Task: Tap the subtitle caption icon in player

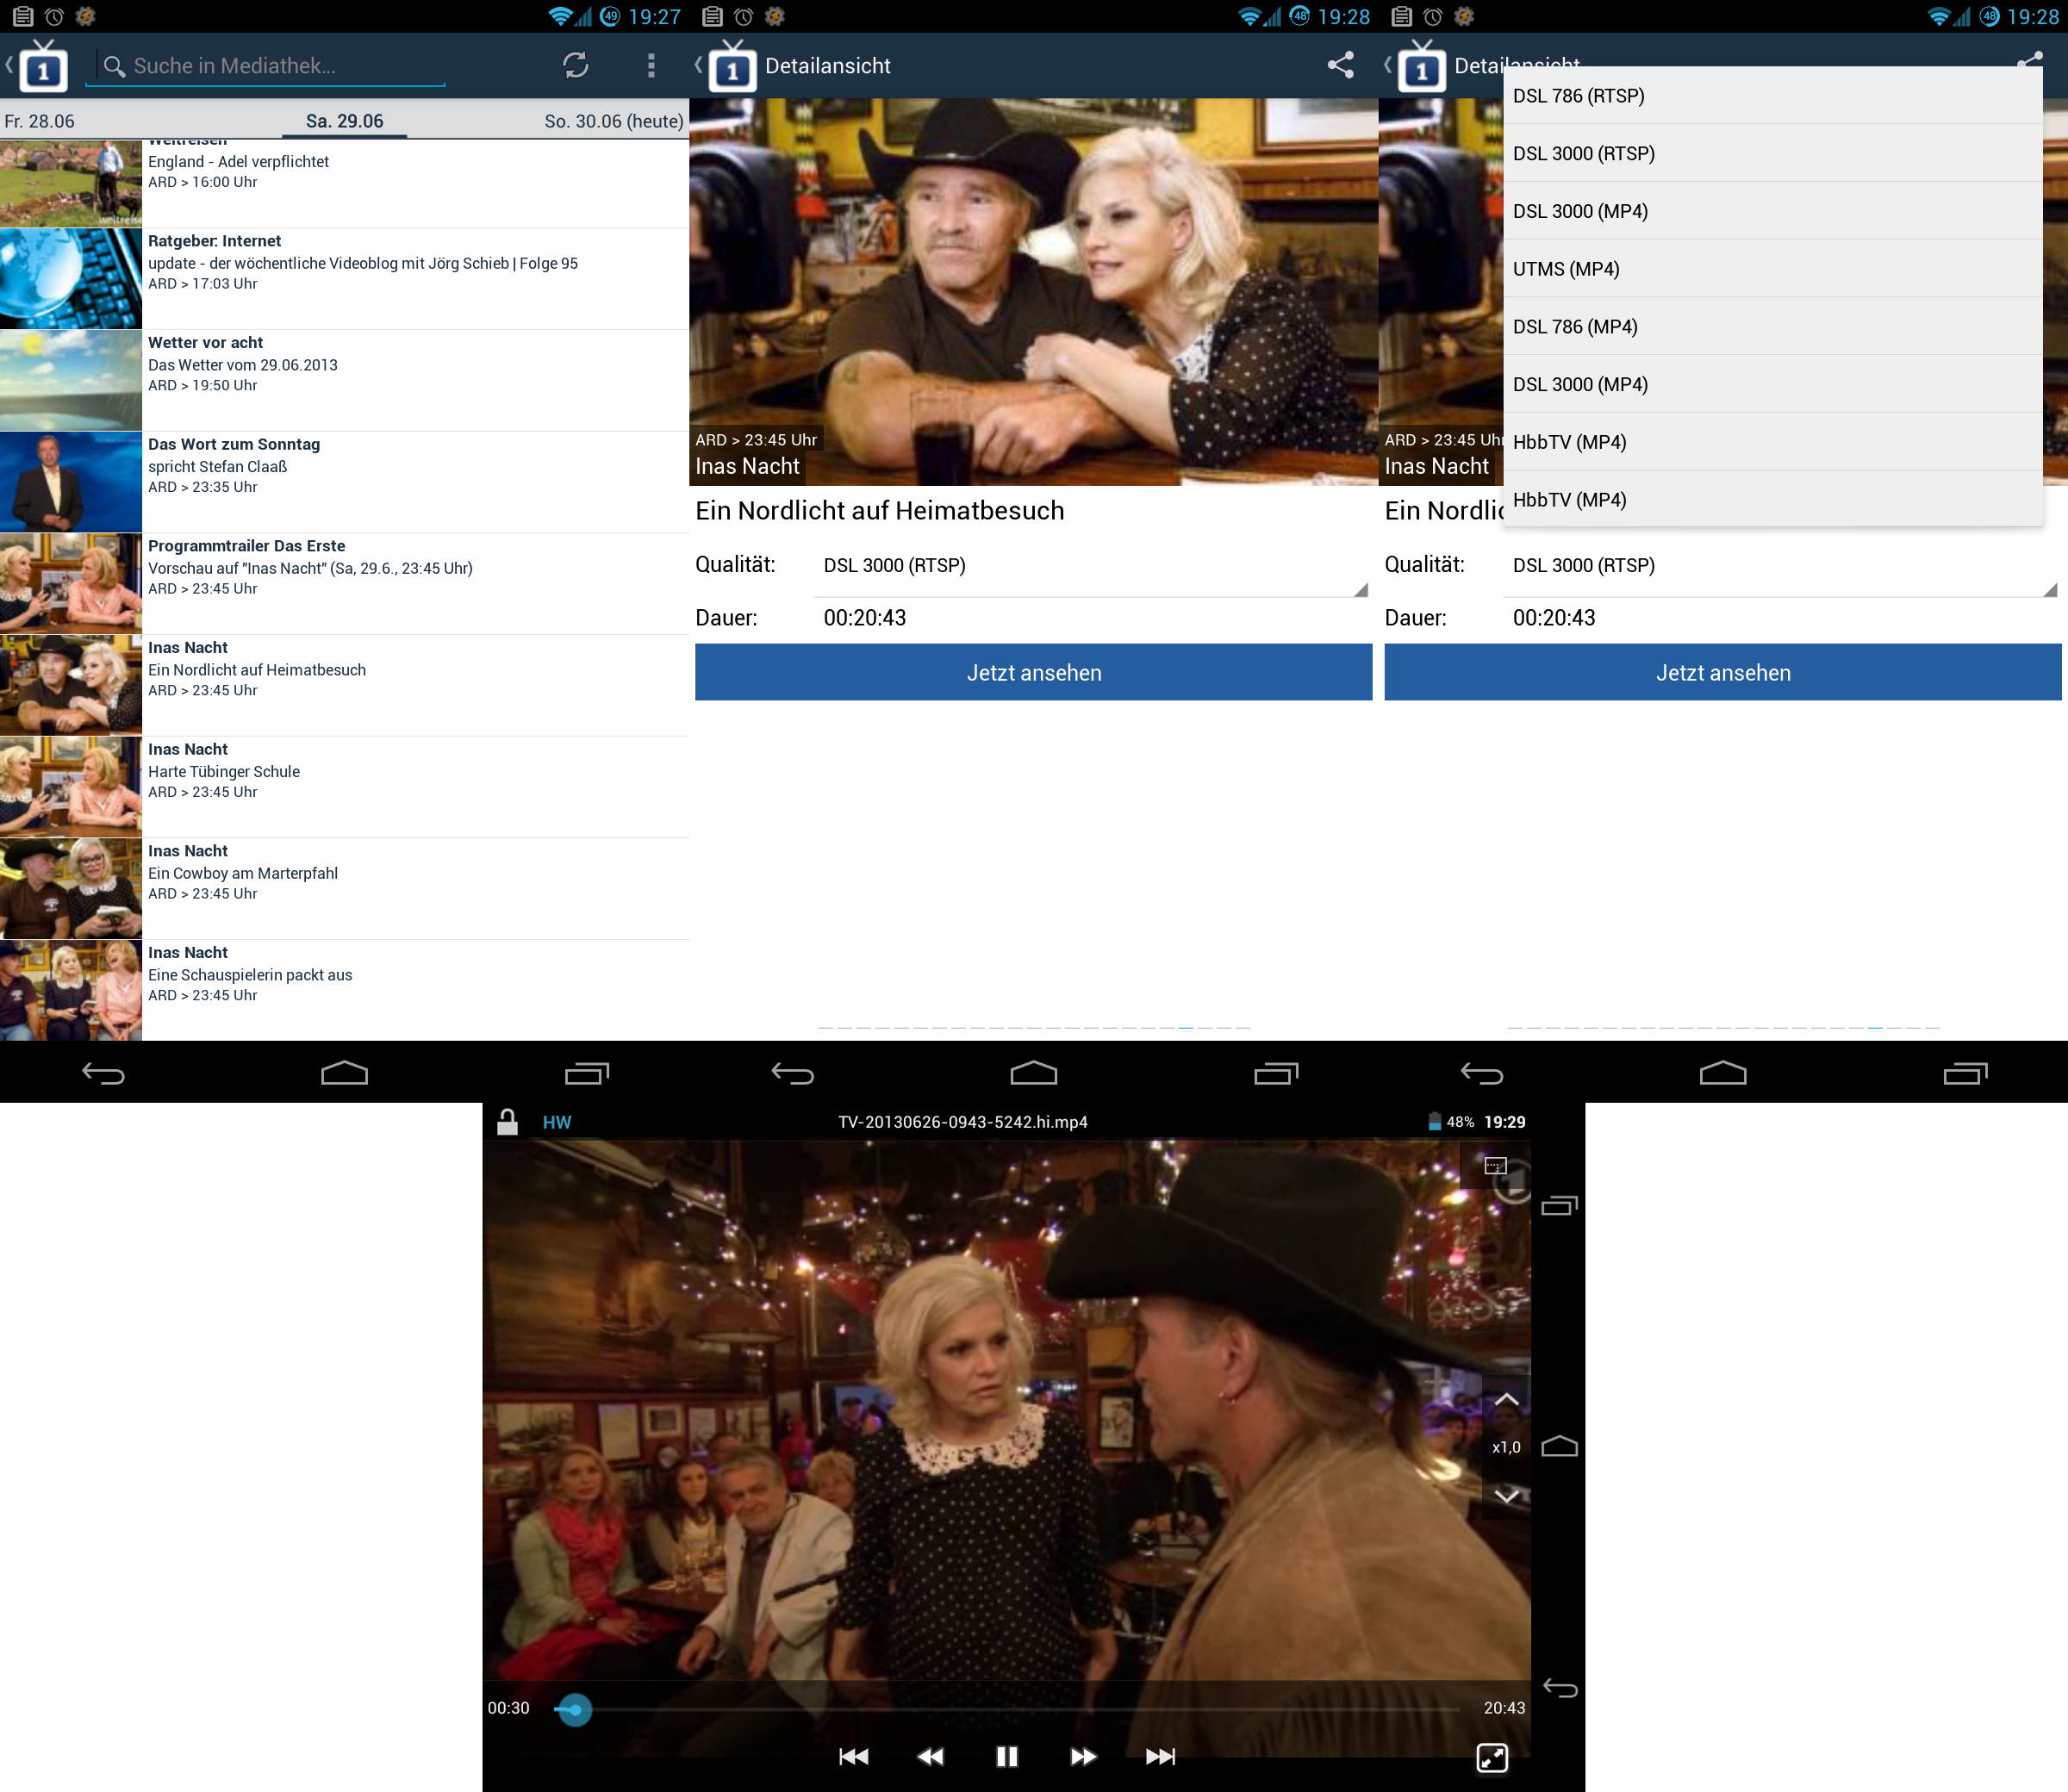Action: (x=1495, y=1165)
